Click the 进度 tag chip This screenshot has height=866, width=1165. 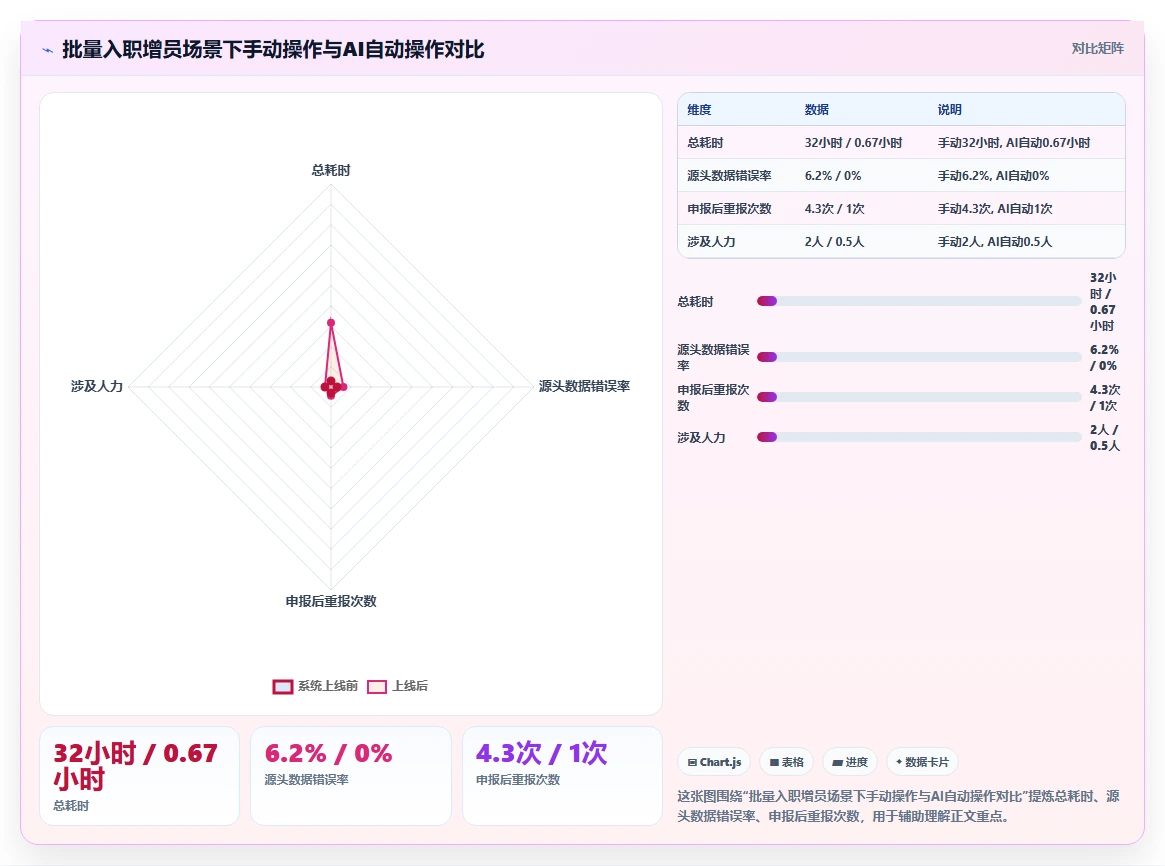click(850, 762)
